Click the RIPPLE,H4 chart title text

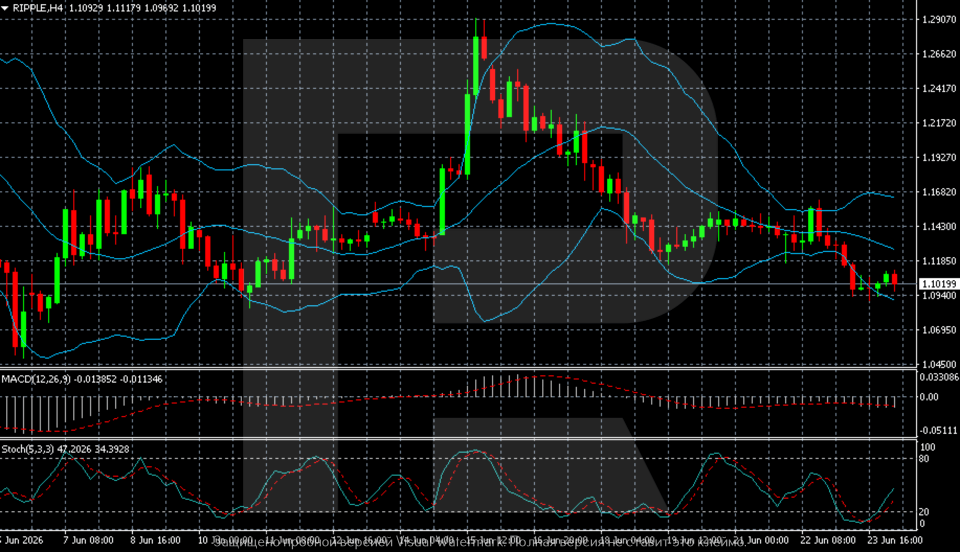[37, 9]
